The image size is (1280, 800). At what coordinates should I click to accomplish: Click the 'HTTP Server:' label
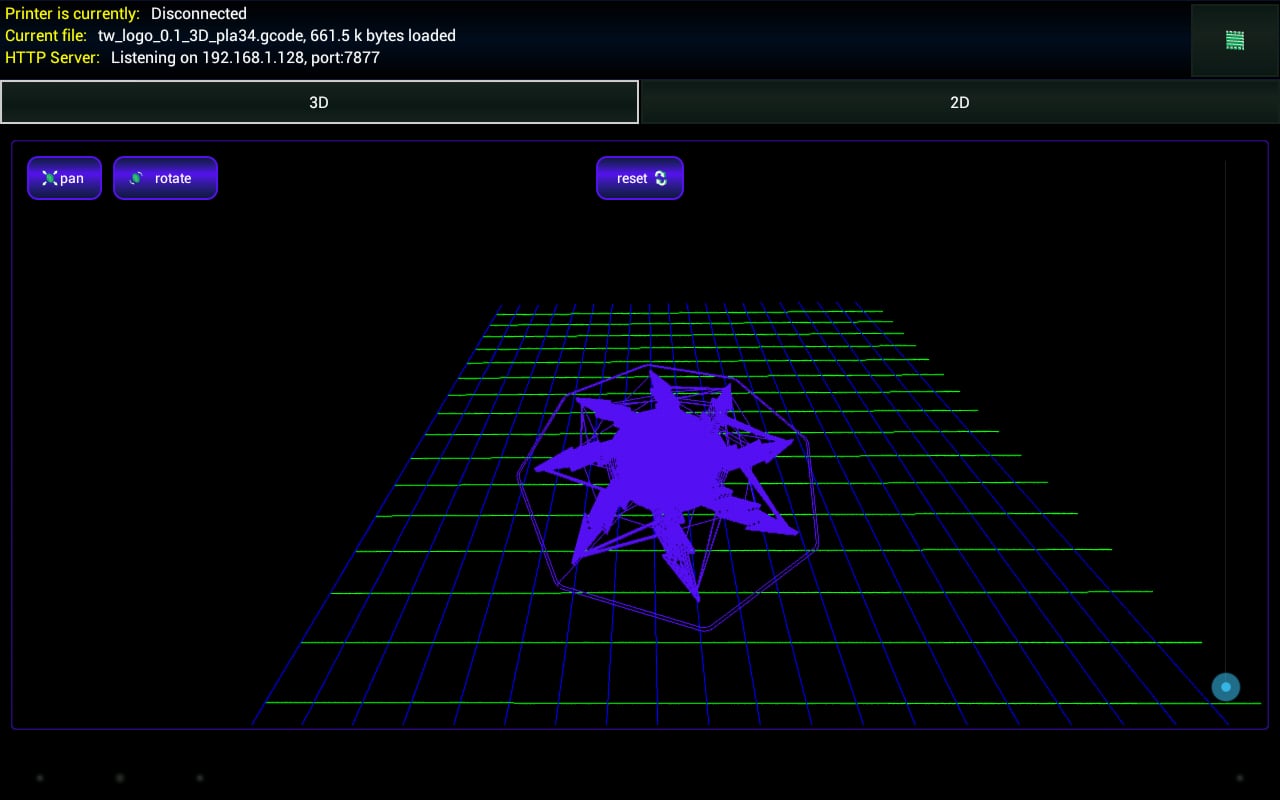[x=53, y=58]
